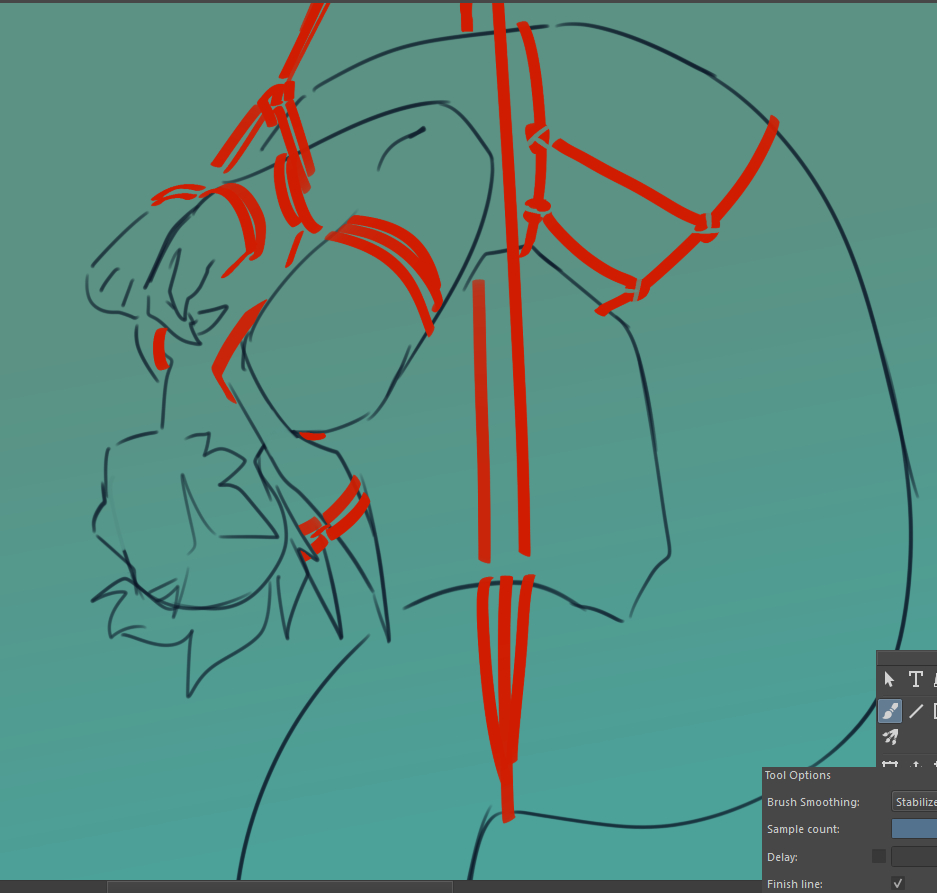Enable the Delay checkbox
The height and width of the screenshot is (893, 937).
click(x=878, y=856)
